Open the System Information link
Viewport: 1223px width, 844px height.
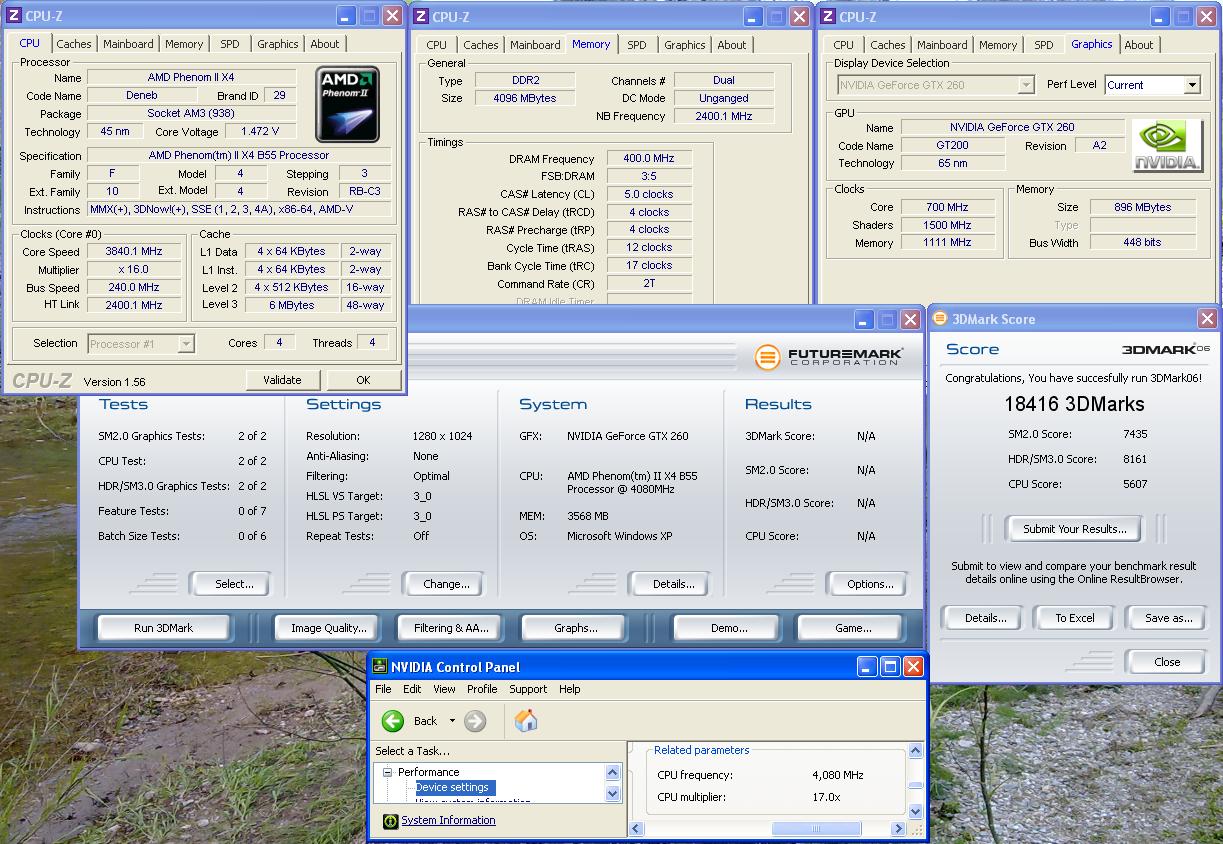(448, 821)
